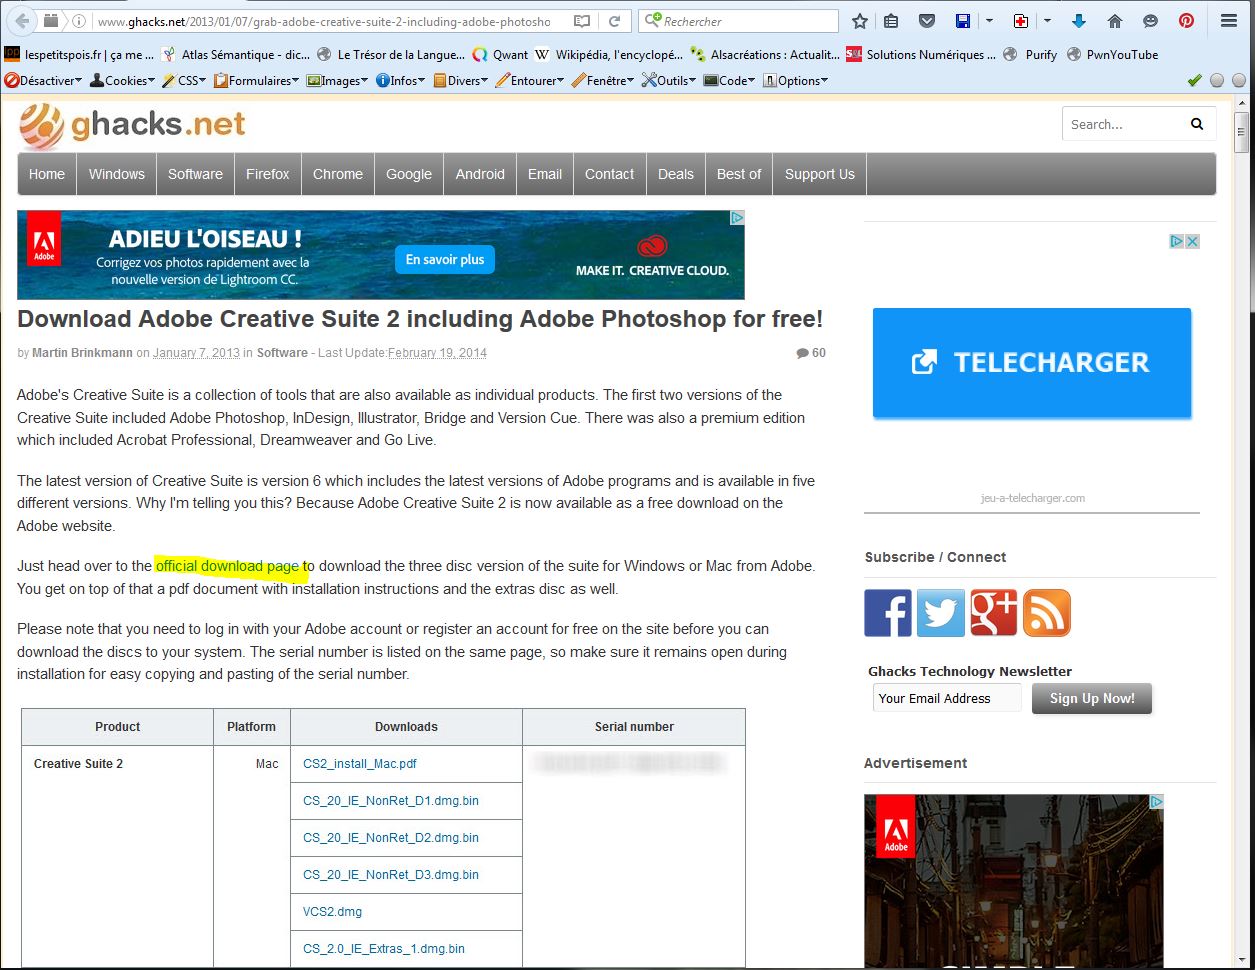Open Ghacks Twitter icon

pyautogui.click(x=941, y=613)
